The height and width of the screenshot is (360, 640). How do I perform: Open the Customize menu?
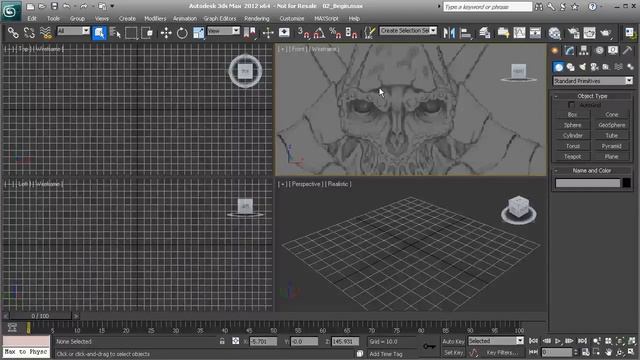291,18
